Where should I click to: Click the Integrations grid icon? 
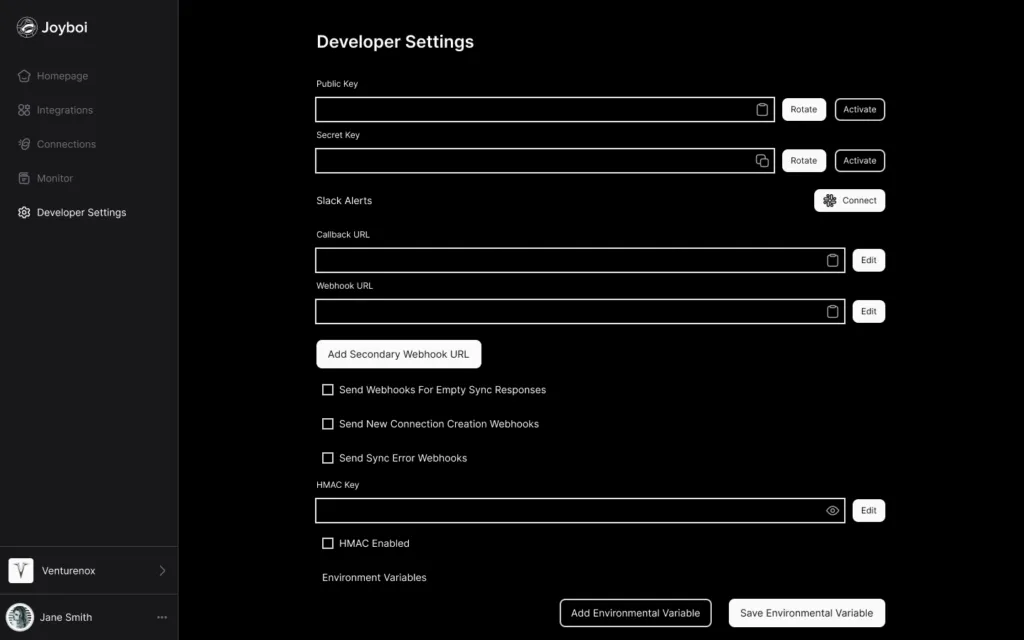pos(24,110)
